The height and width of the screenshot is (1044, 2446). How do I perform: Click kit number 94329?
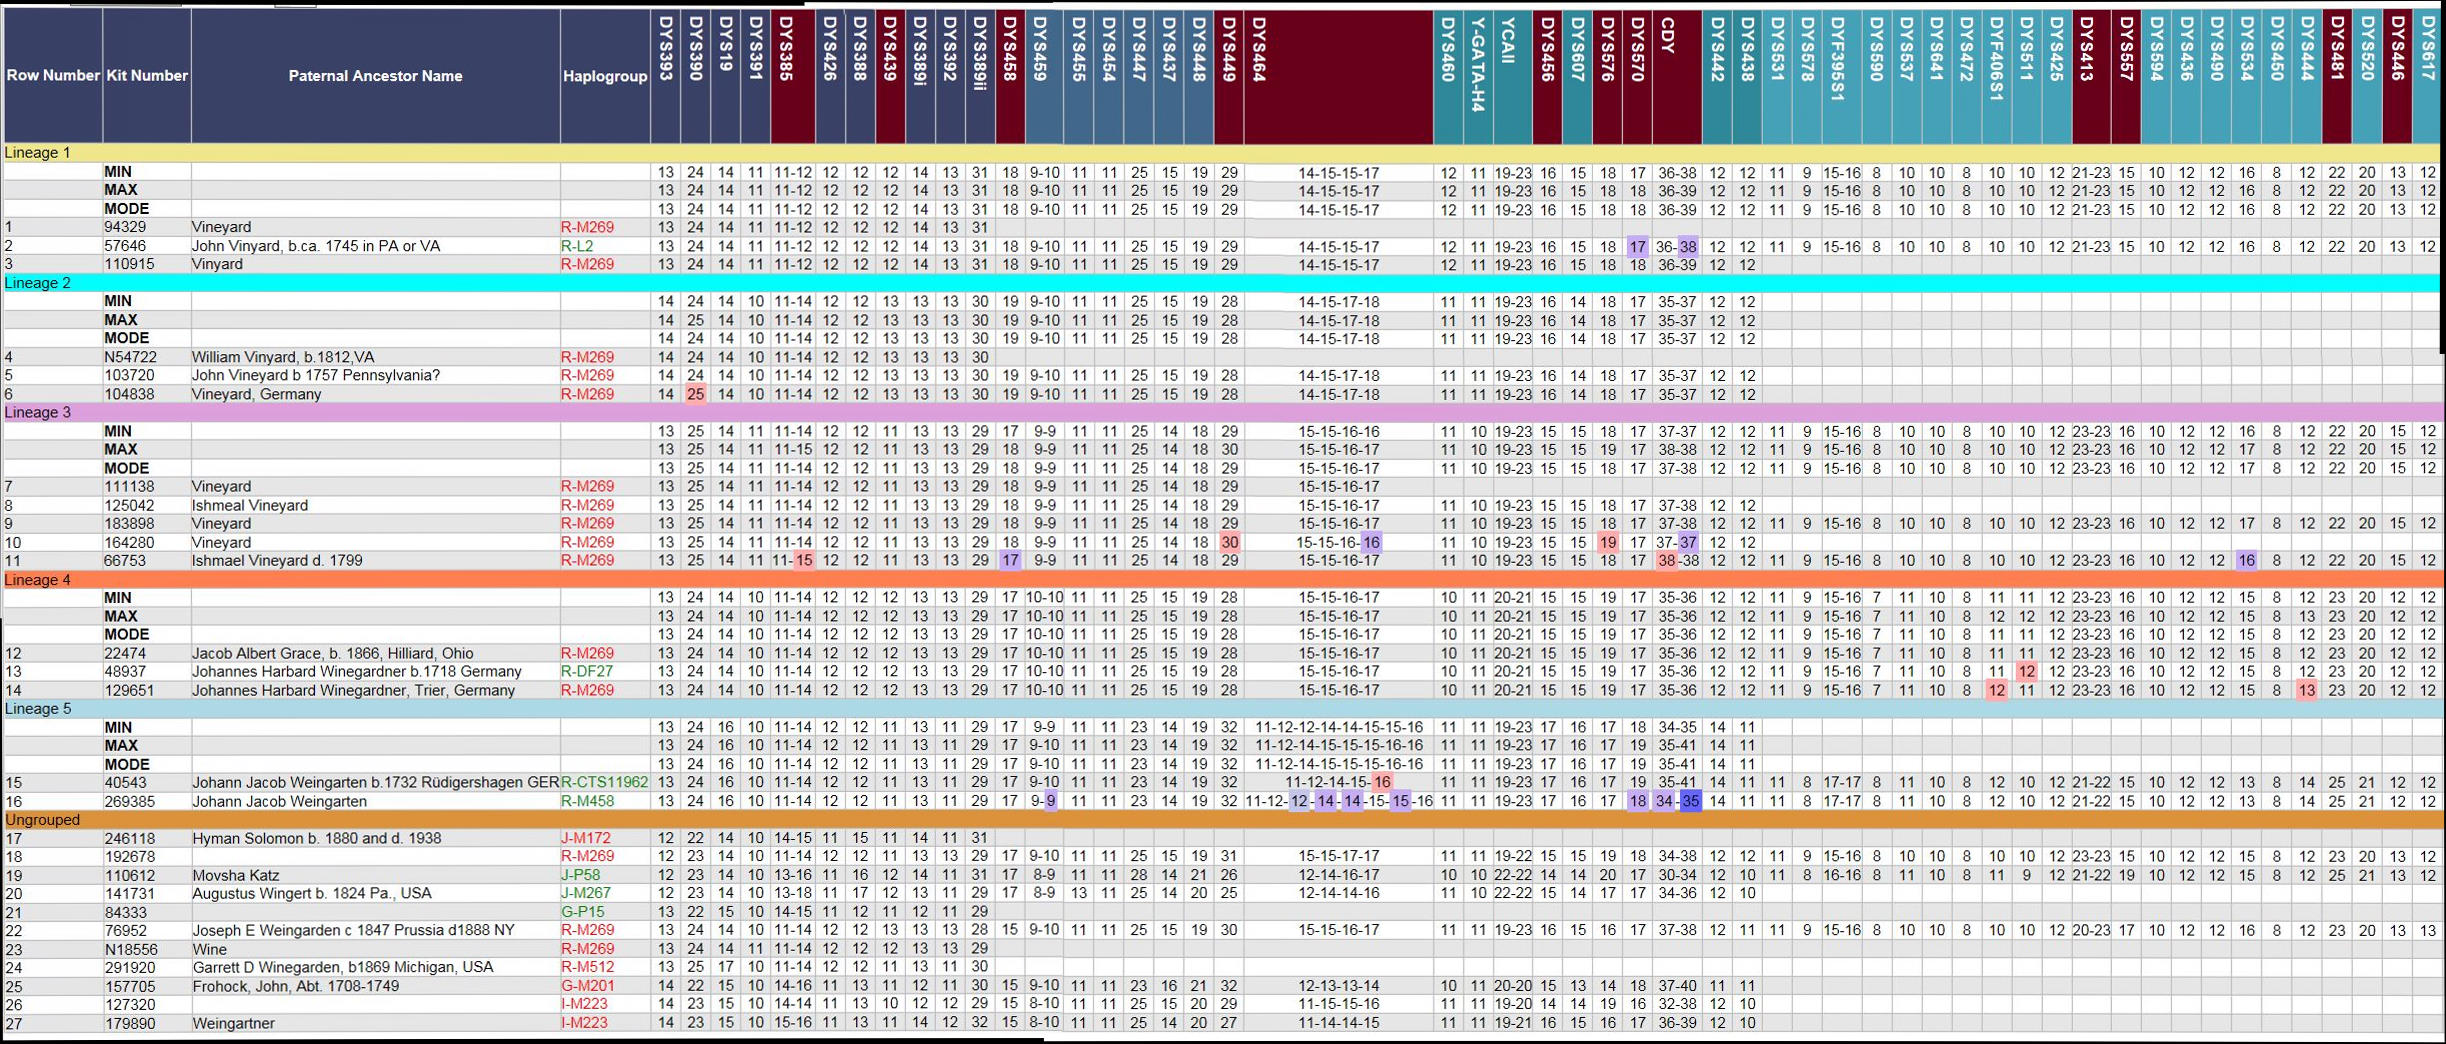tap(126, 227)
